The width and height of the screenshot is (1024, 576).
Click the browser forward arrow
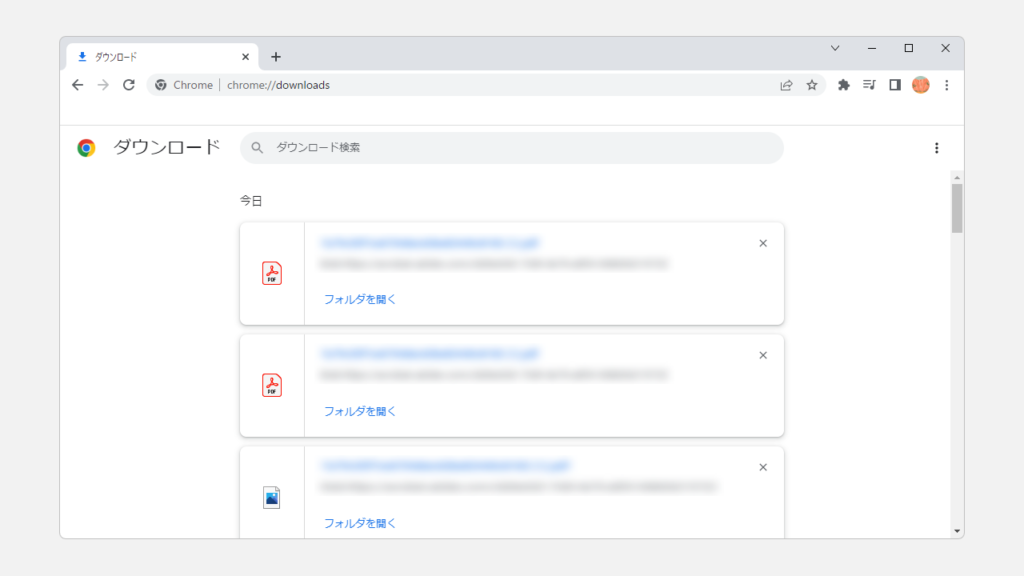click(x=103, y=85)
